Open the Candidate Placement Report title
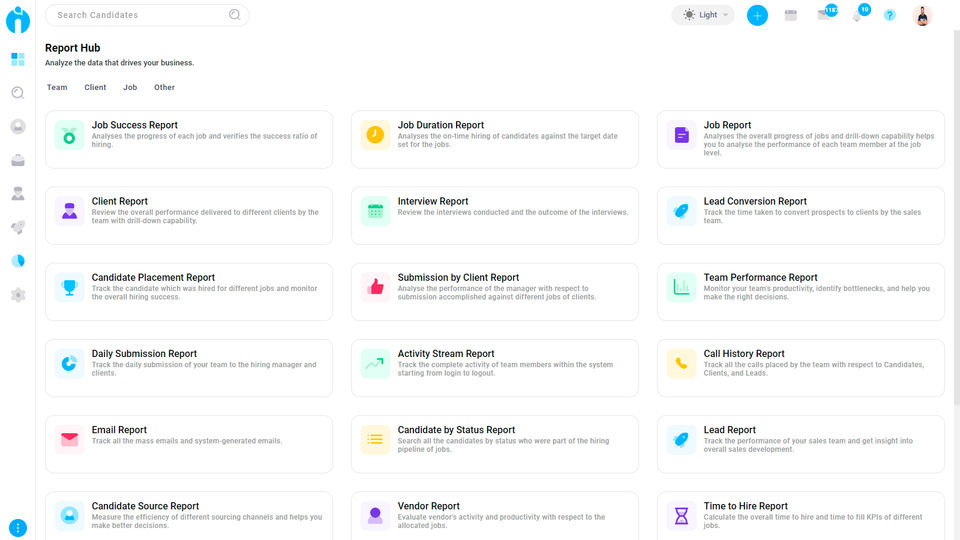960x540 pixels. 153,277
